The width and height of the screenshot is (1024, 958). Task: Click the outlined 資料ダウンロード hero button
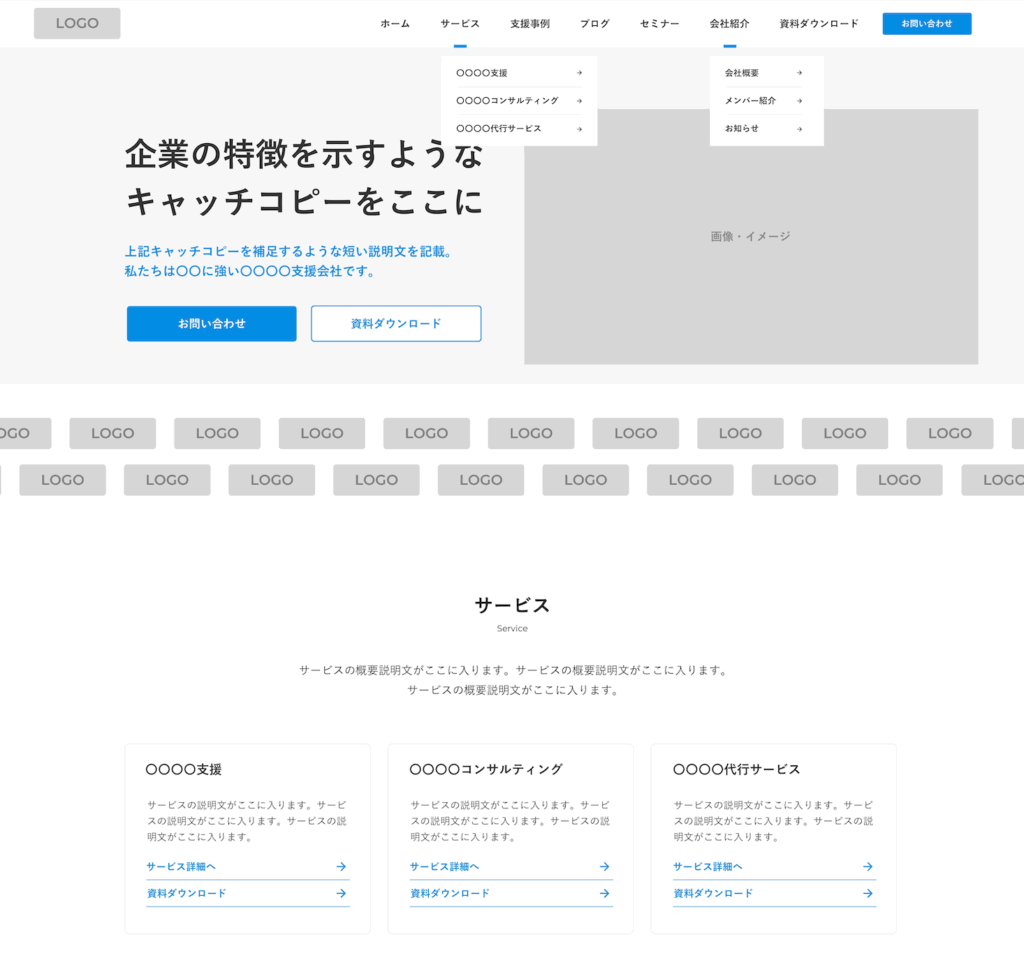tap(396, 324)
